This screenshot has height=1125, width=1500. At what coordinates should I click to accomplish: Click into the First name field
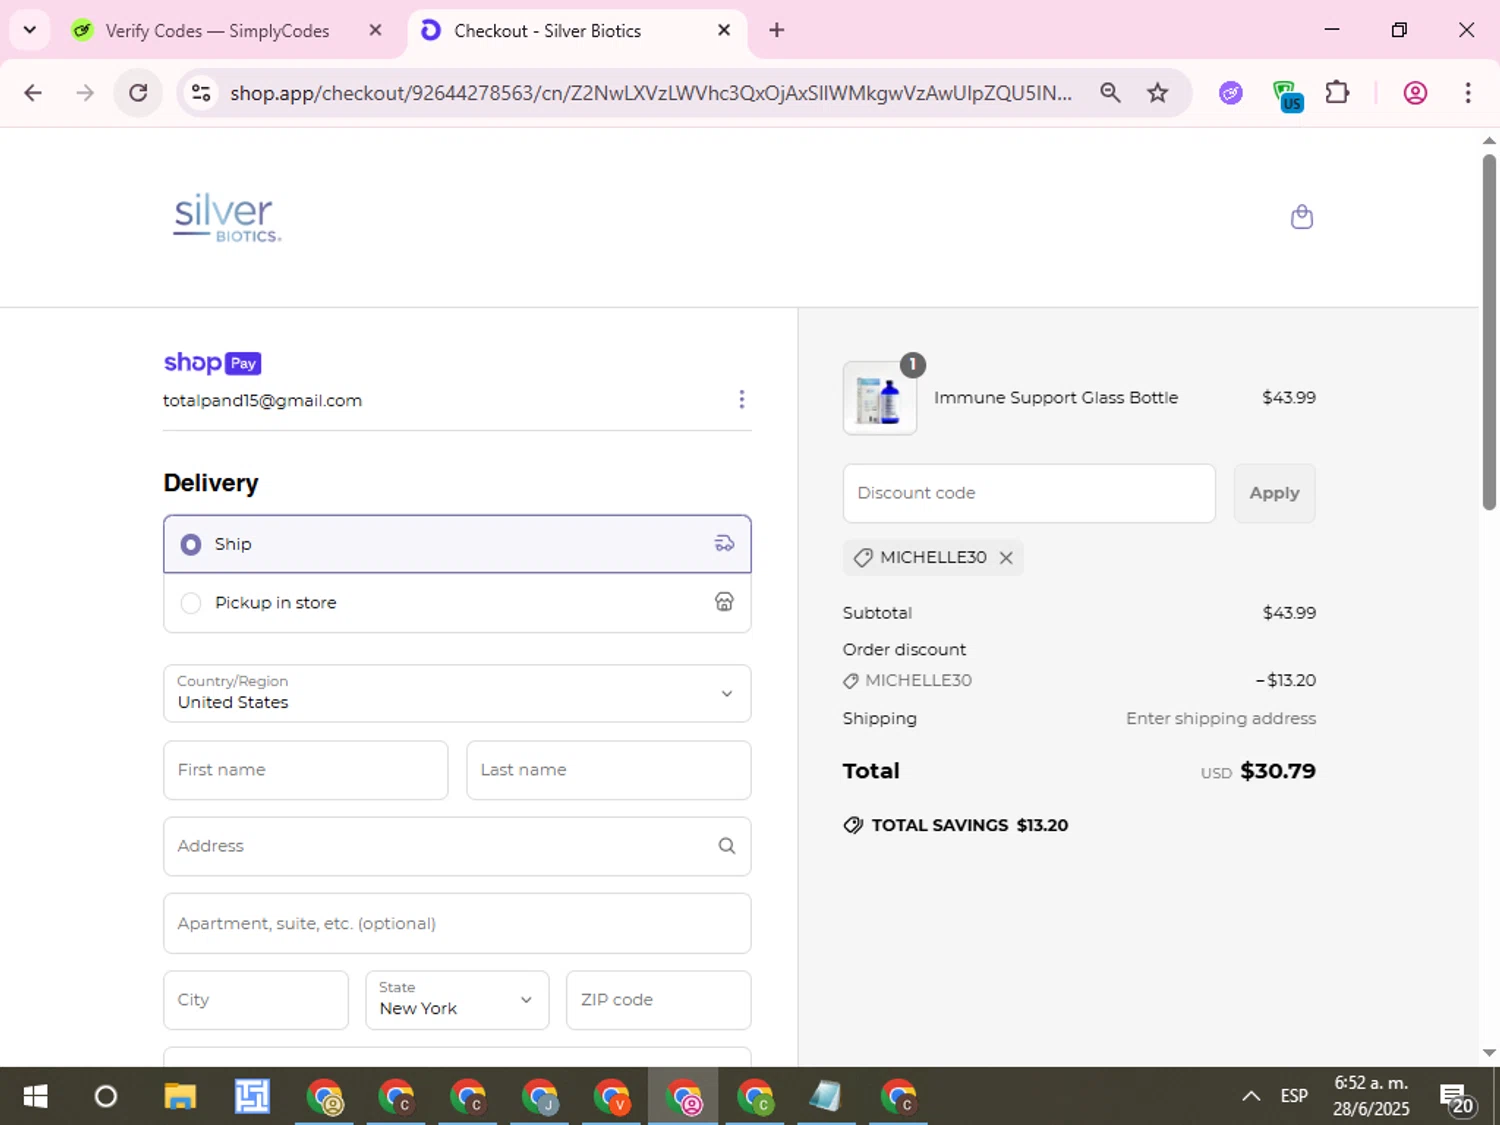click(x=306, y=770)
